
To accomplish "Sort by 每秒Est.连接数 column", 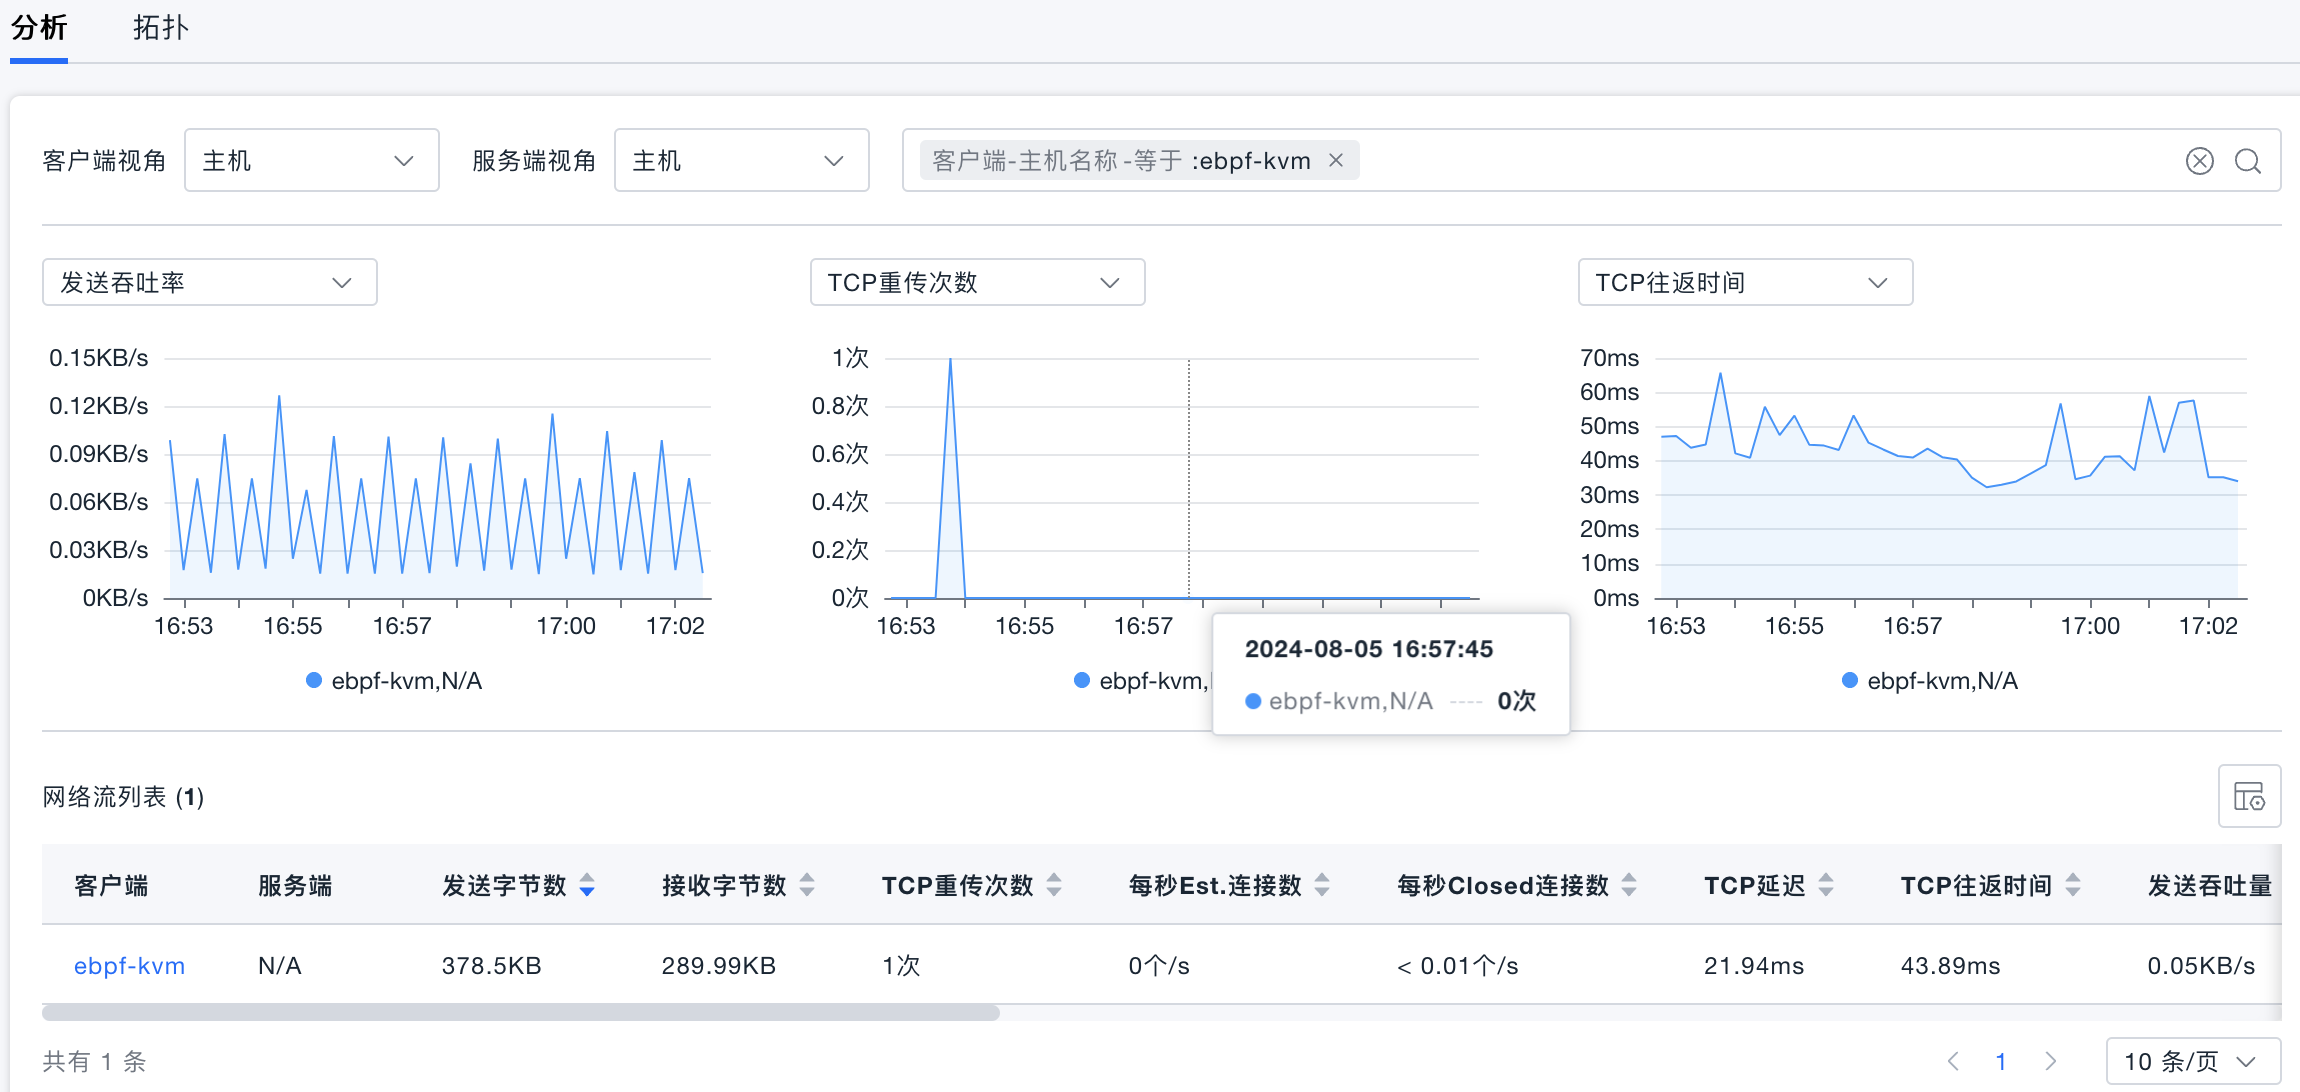I will (1322, 885).
